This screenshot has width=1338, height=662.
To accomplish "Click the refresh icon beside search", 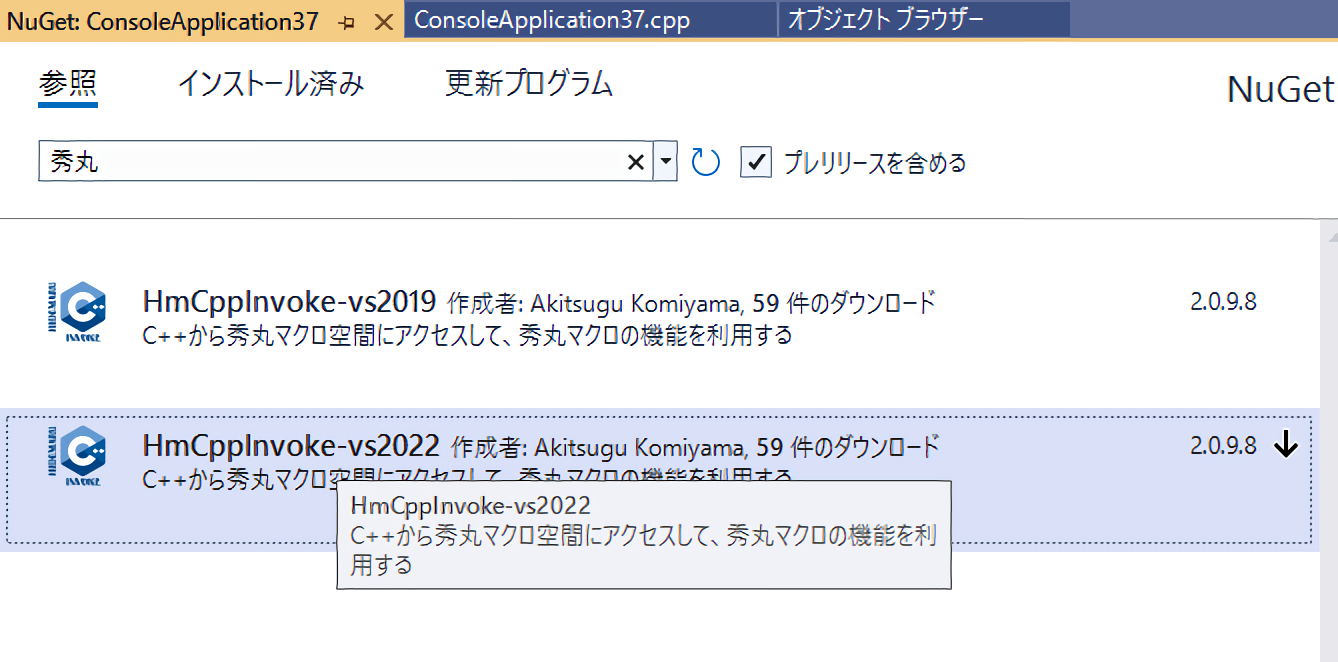I will [x=706, y=162].
